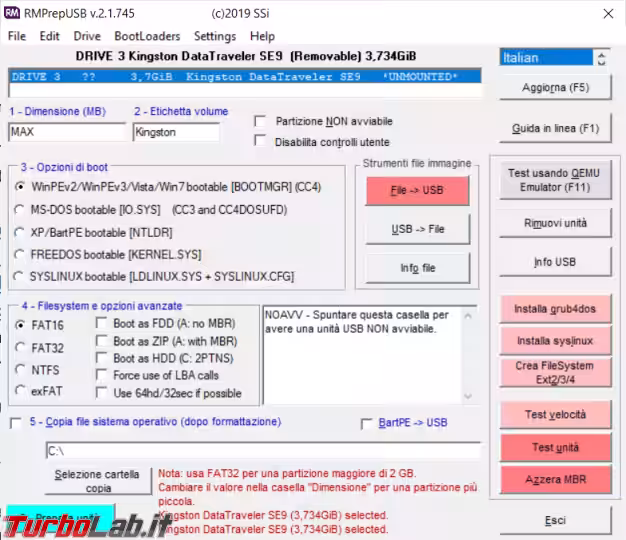Click the Test velocità button
This screenshot has width=626, height=540.
click(x=555, y=415)
